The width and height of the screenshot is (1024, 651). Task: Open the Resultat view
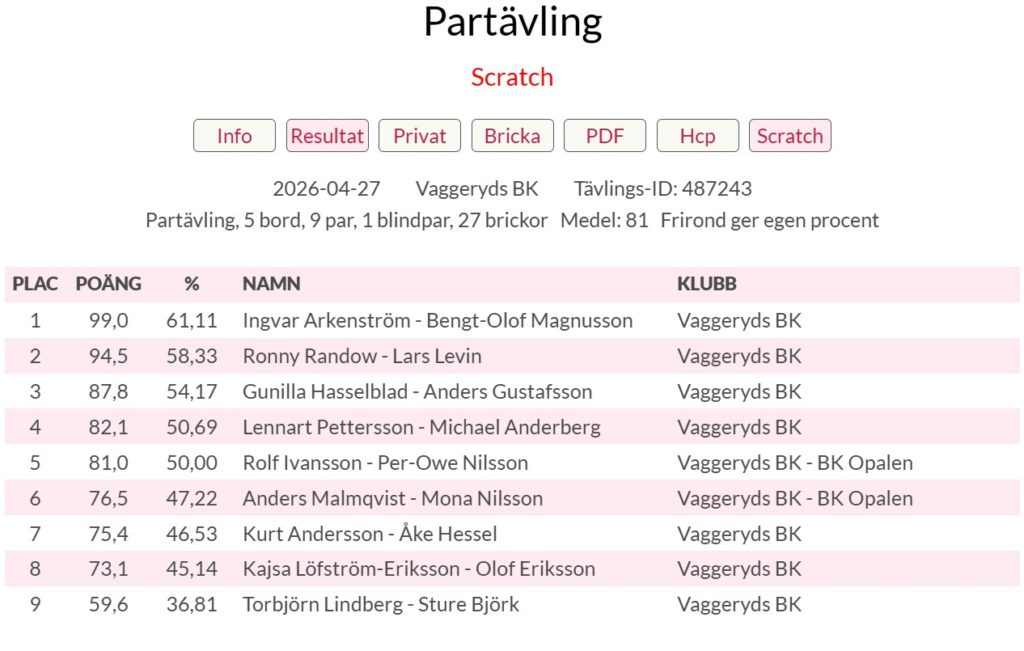point(327,136)
